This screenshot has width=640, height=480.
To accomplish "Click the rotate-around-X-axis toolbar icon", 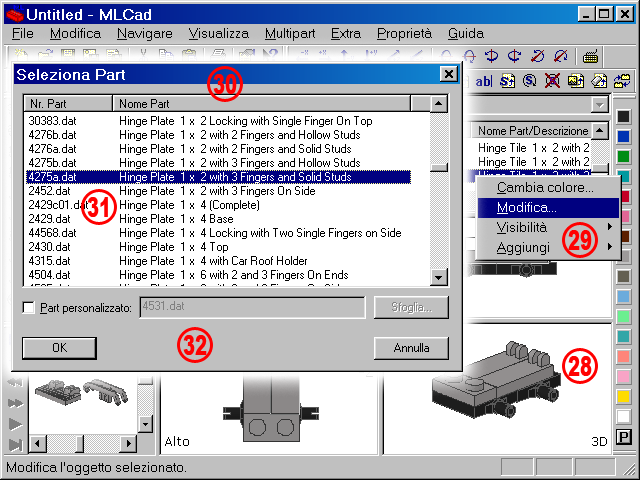I will click(x=469, y=56).
